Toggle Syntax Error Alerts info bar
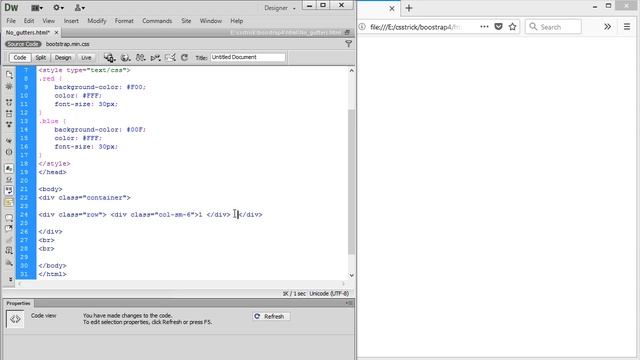The height and width of the screenshot is (360, 640). [x=9, y=202]
